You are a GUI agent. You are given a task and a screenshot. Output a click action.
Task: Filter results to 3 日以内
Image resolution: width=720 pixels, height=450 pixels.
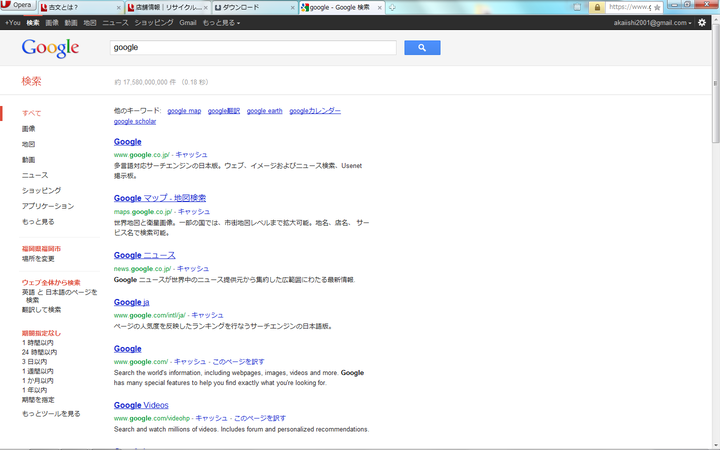pos(34,362)
